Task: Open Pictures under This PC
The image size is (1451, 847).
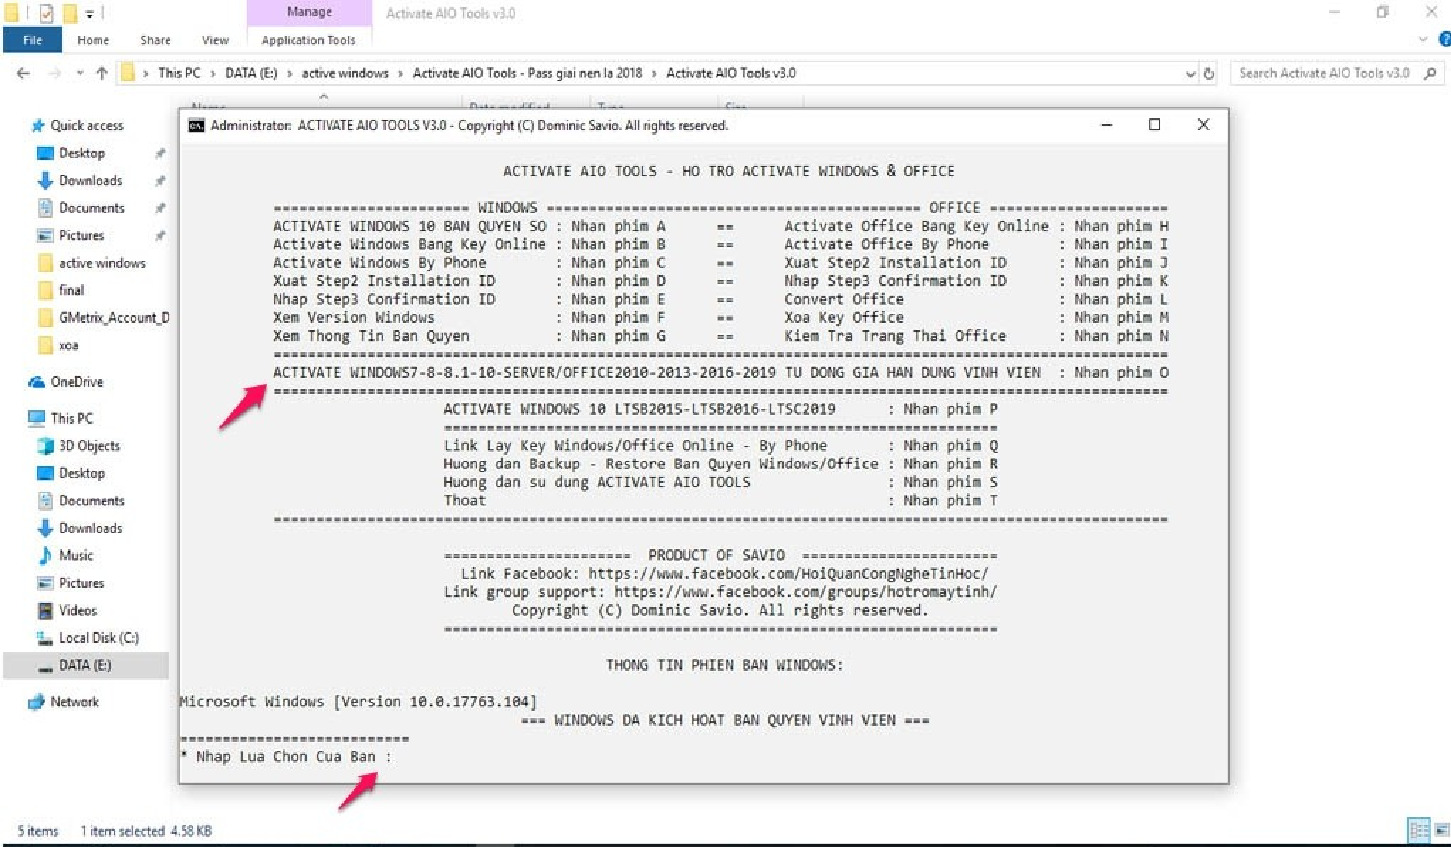Action: coord(82,583)
